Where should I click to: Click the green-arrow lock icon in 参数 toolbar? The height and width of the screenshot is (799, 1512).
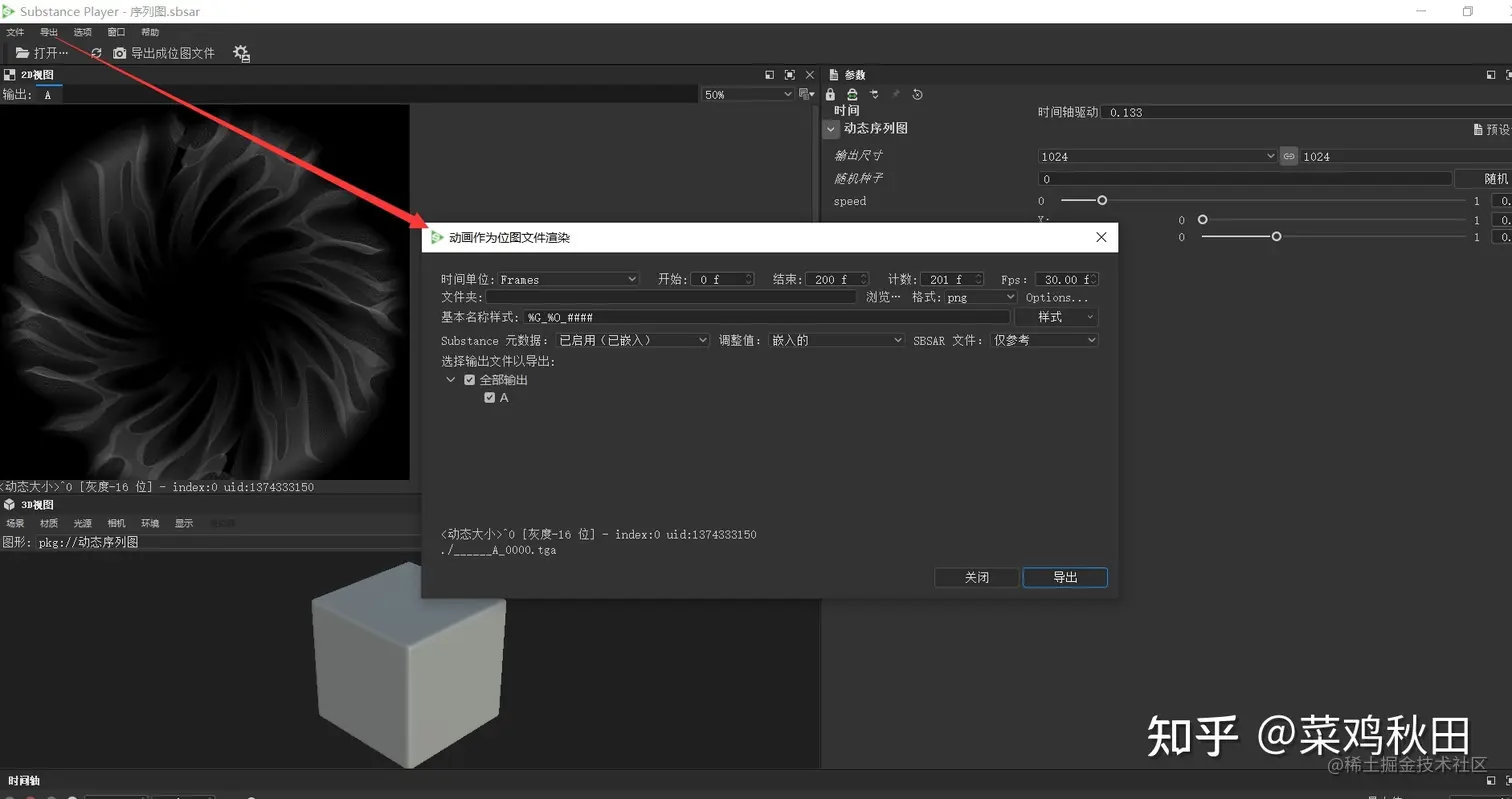pos(852,95)
